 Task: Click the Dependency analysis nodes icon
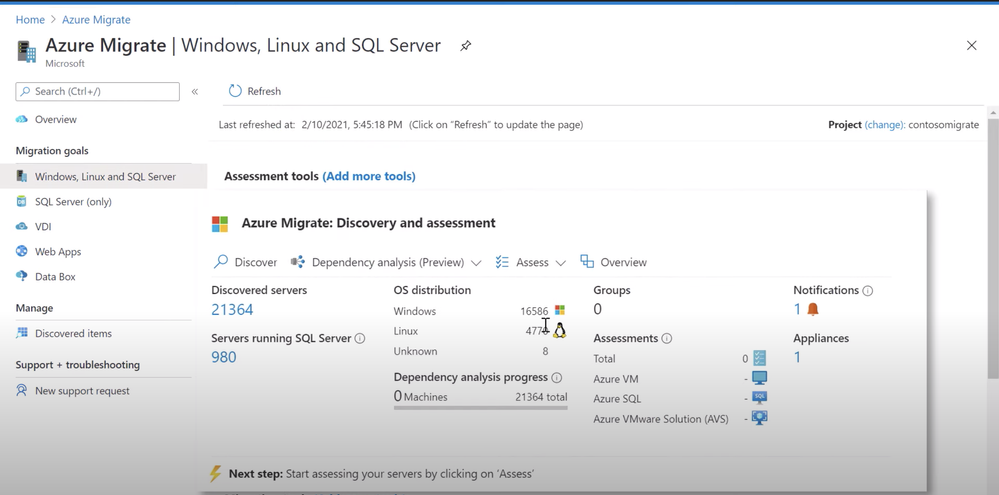pyautogui.click(x=297, y=262)
